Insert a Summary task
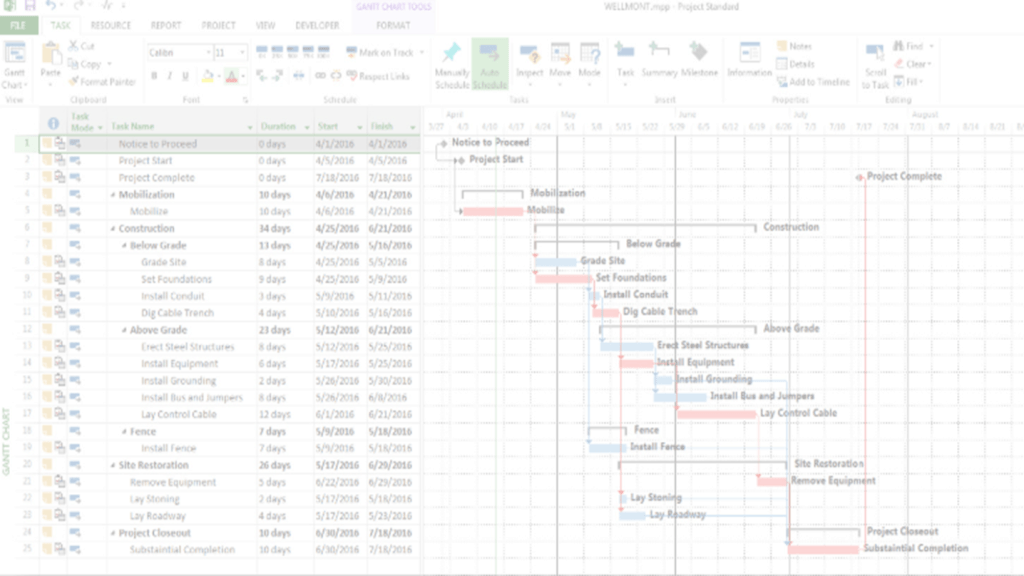This screenshot has width=1024, height=576. [x=659, y=54]
